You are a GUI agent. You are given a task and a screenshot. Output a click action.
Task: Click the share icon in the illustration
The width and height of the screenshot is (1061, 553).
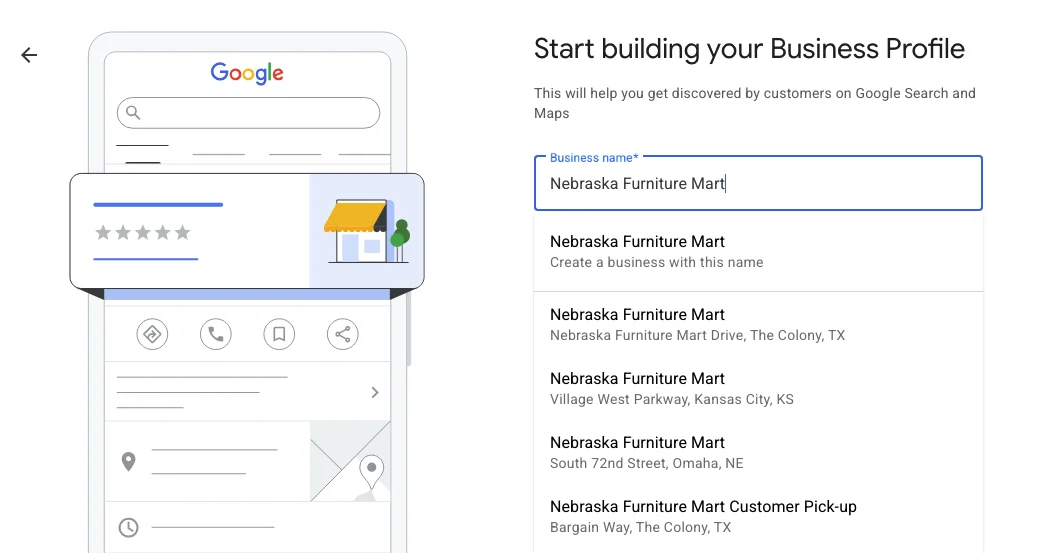[343, 334]
